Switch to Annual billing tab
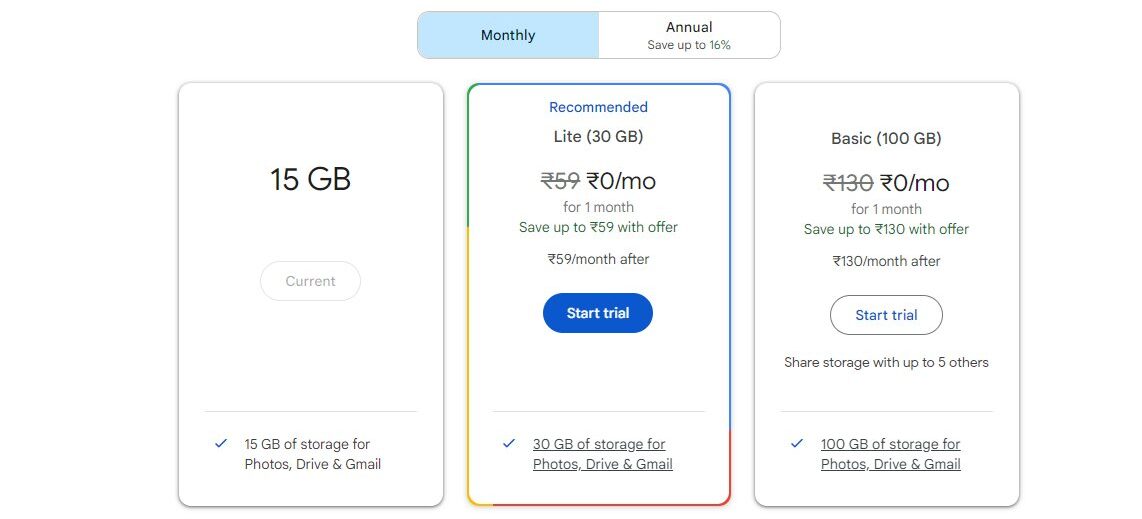The width and height of the screenshot is (1142, 519). point(689,35)
